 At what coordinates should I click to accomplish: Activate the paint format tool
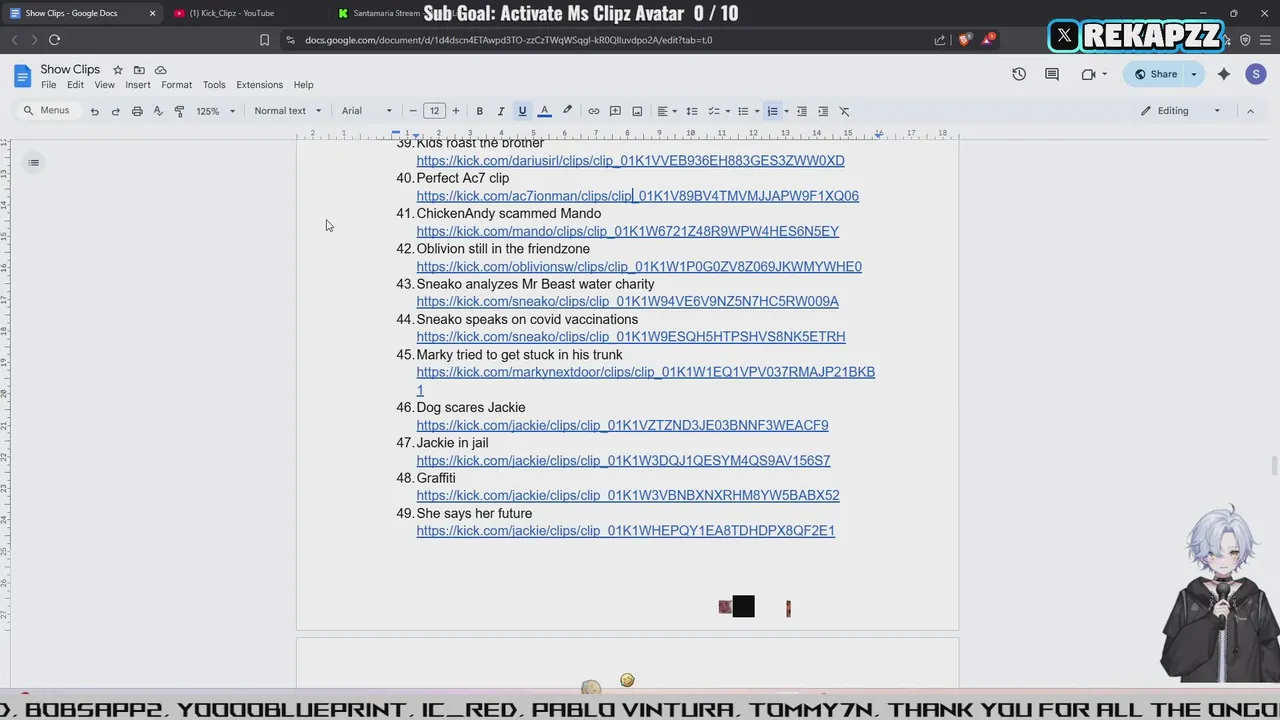click(x=179, y=111)
